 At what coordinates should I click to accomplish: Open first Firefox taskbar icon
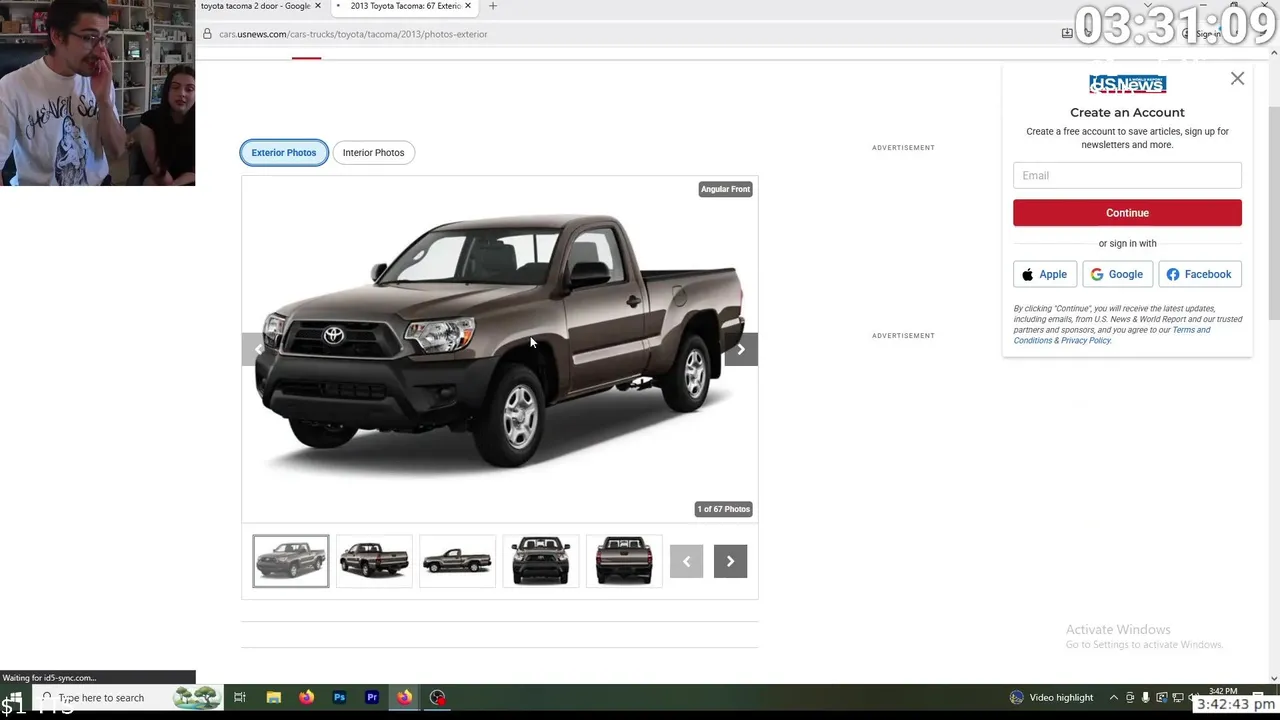click(x=306, y=698)
